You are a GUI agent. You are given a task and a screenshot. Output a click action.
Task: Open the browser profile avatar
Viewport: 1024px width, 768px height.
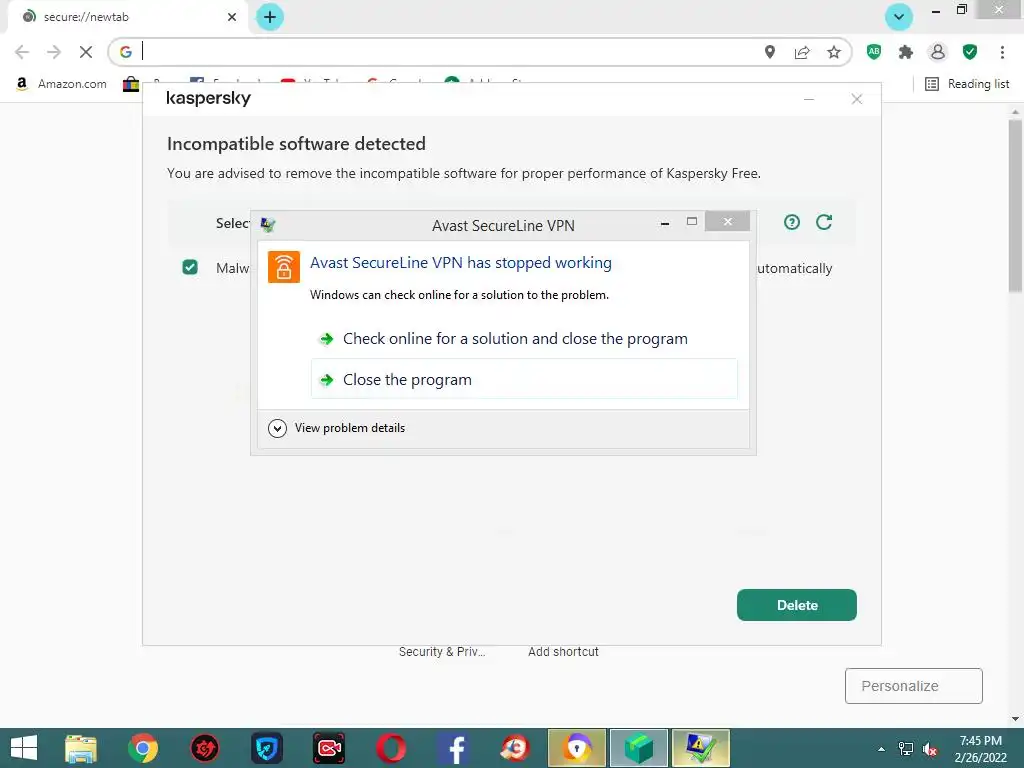coord(938,52)
